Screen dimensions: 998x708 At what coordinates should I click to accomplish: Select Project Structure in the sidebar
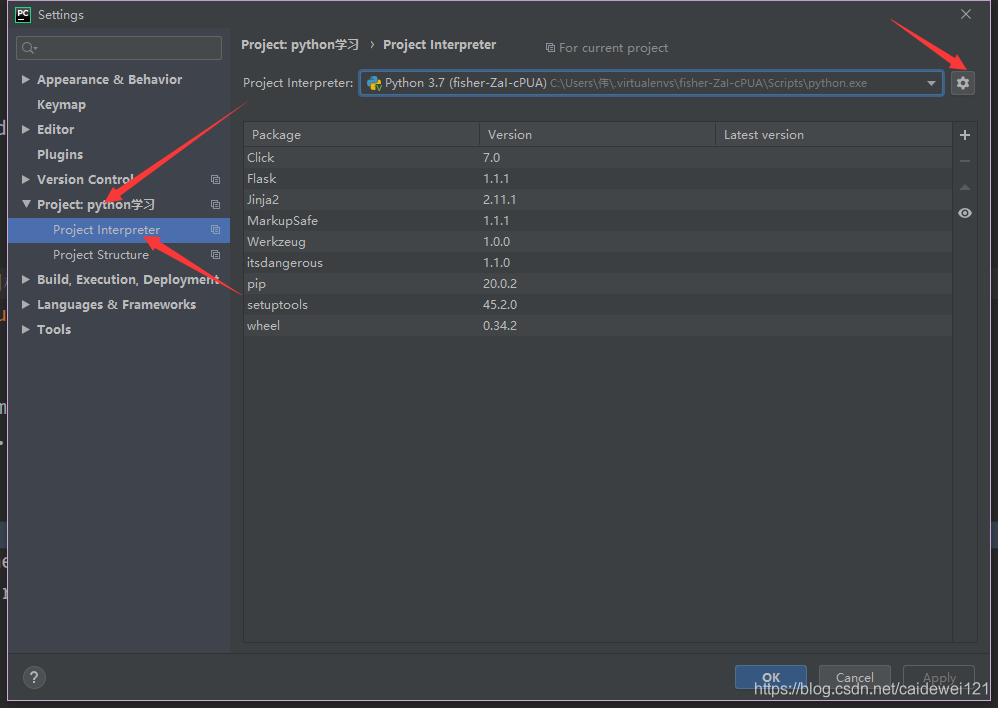100,255
